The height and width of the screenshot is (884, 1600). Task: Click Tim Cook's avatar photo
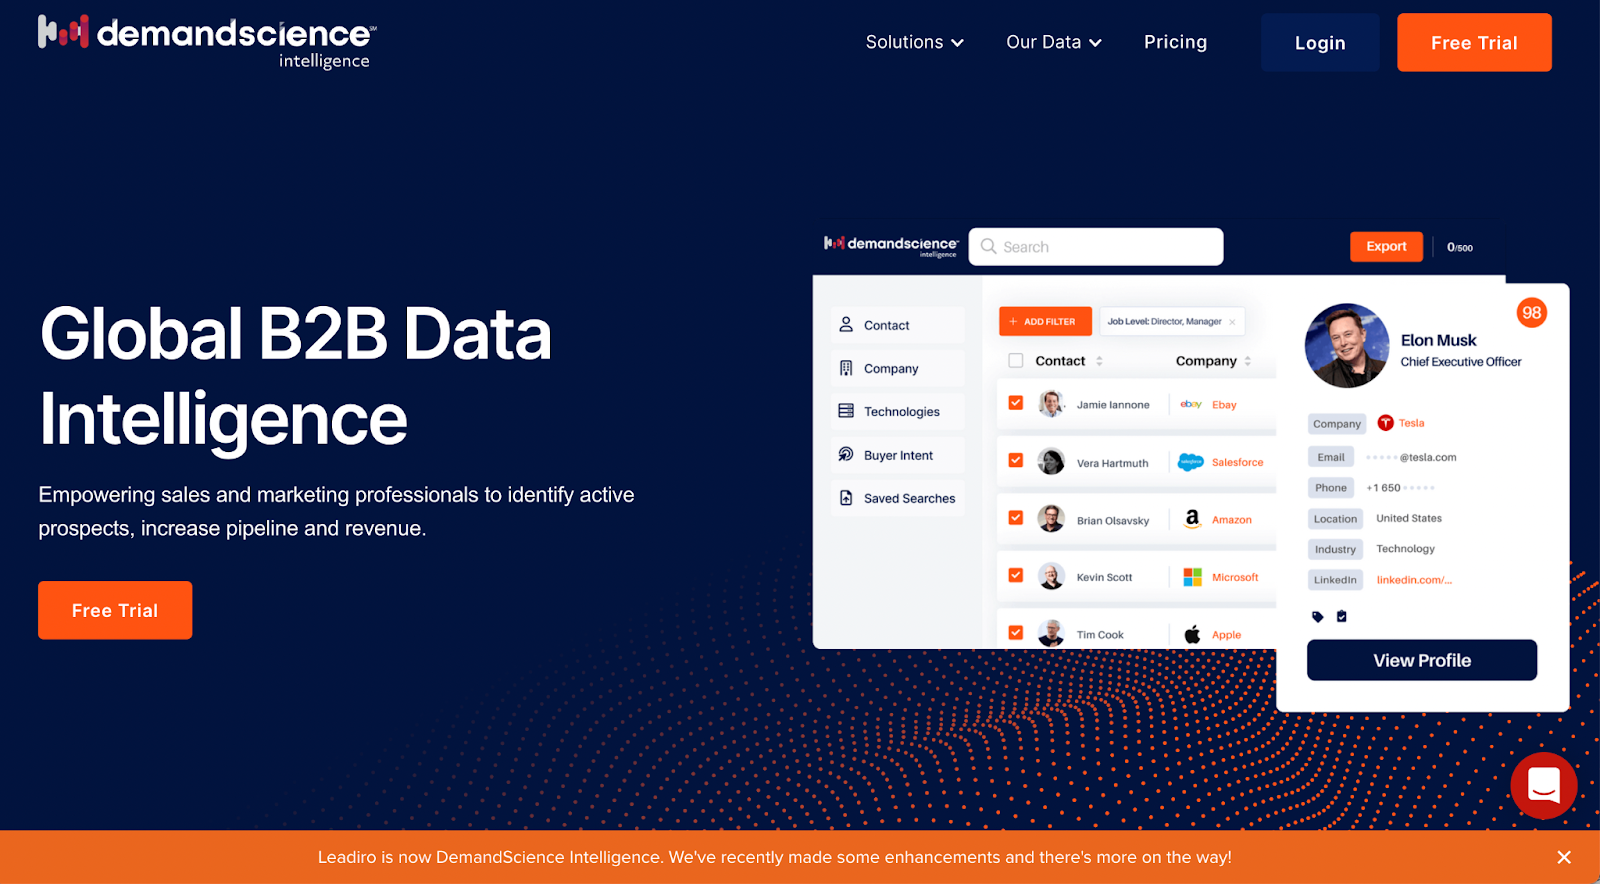point(1051,634)
